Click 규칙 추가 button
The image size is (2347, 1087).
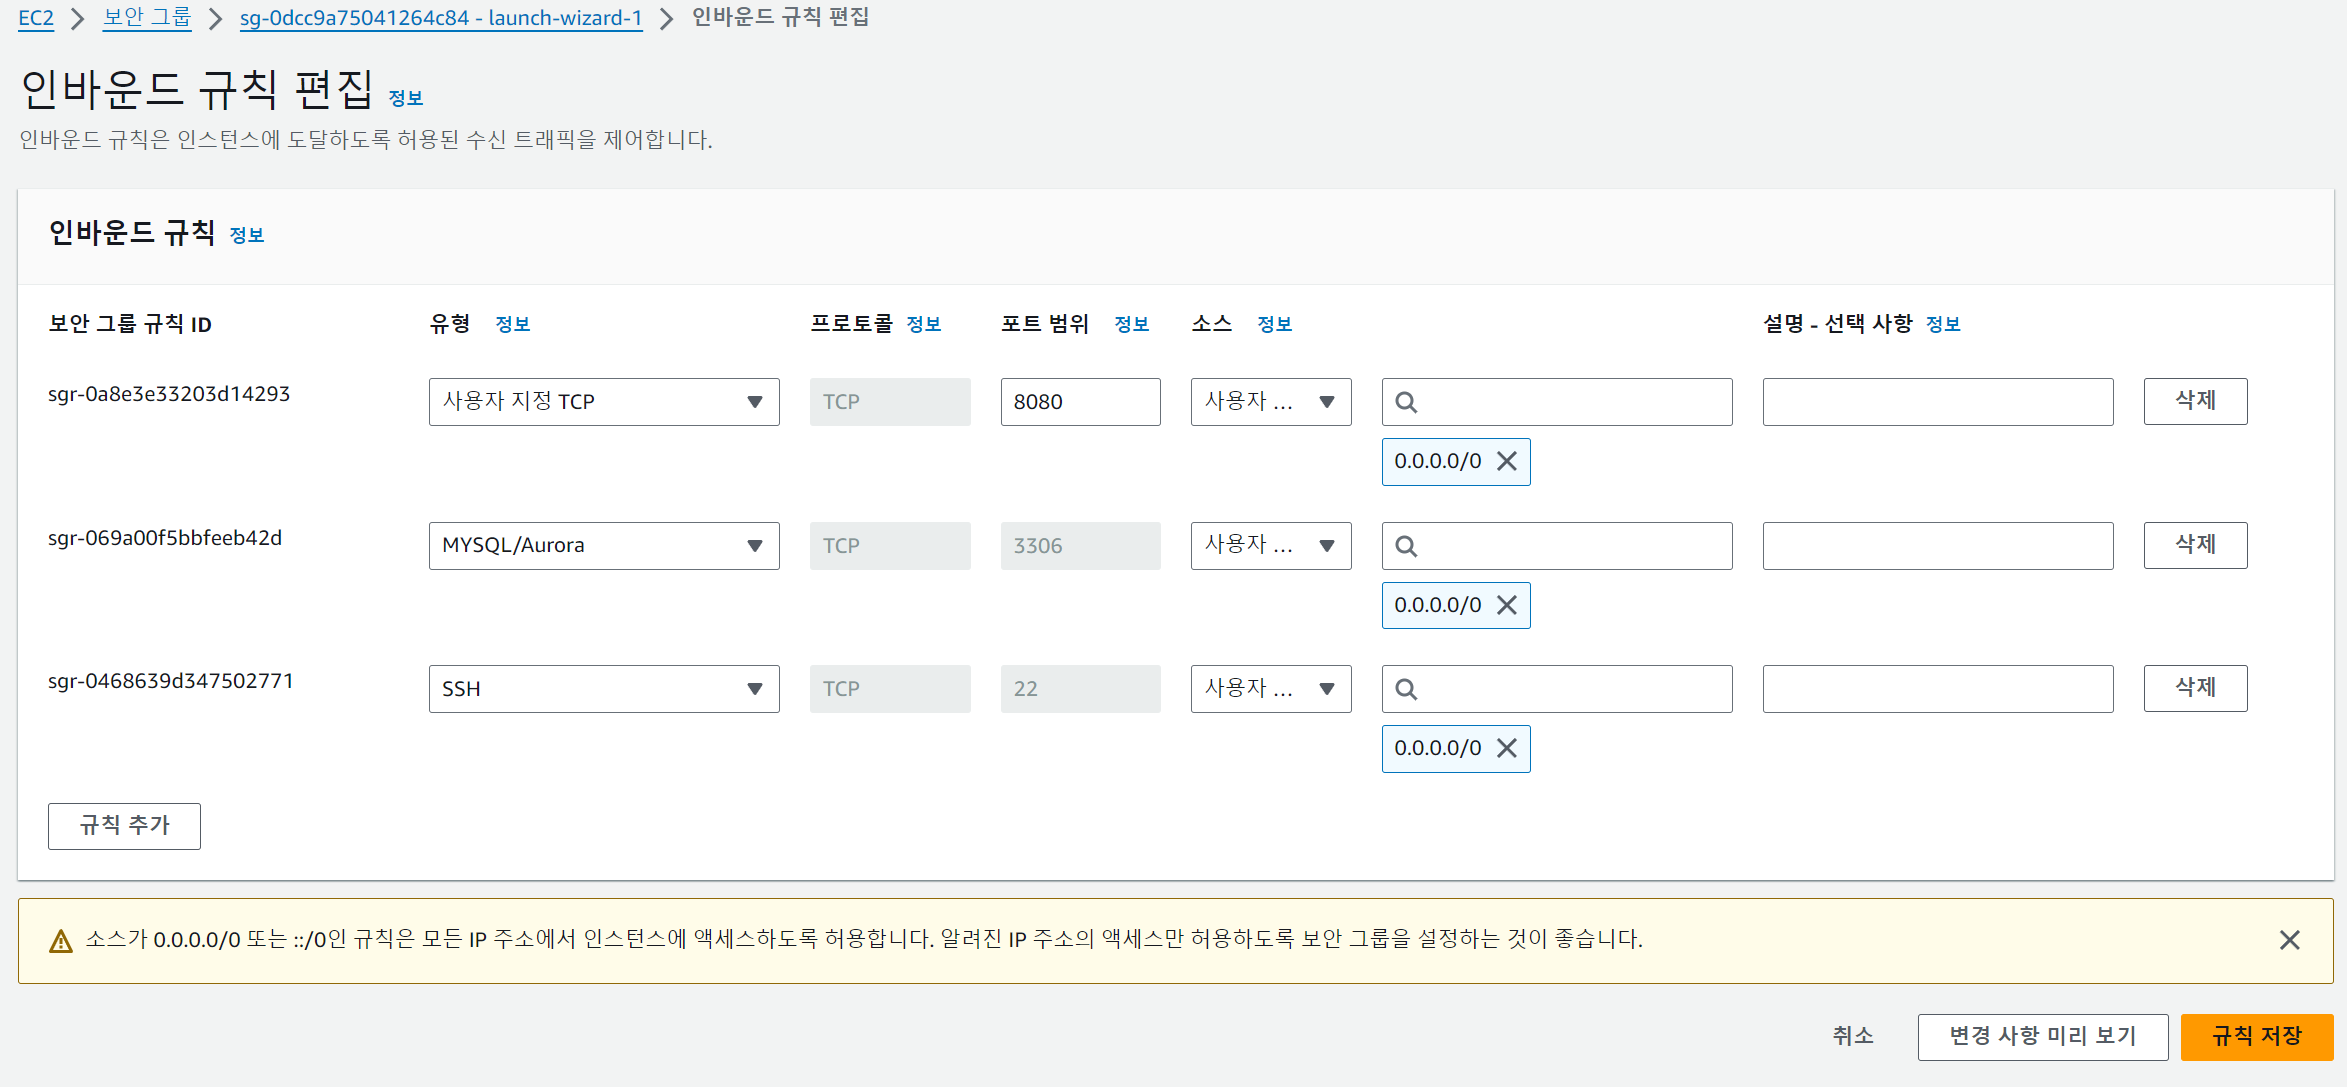tap(124, 826)
